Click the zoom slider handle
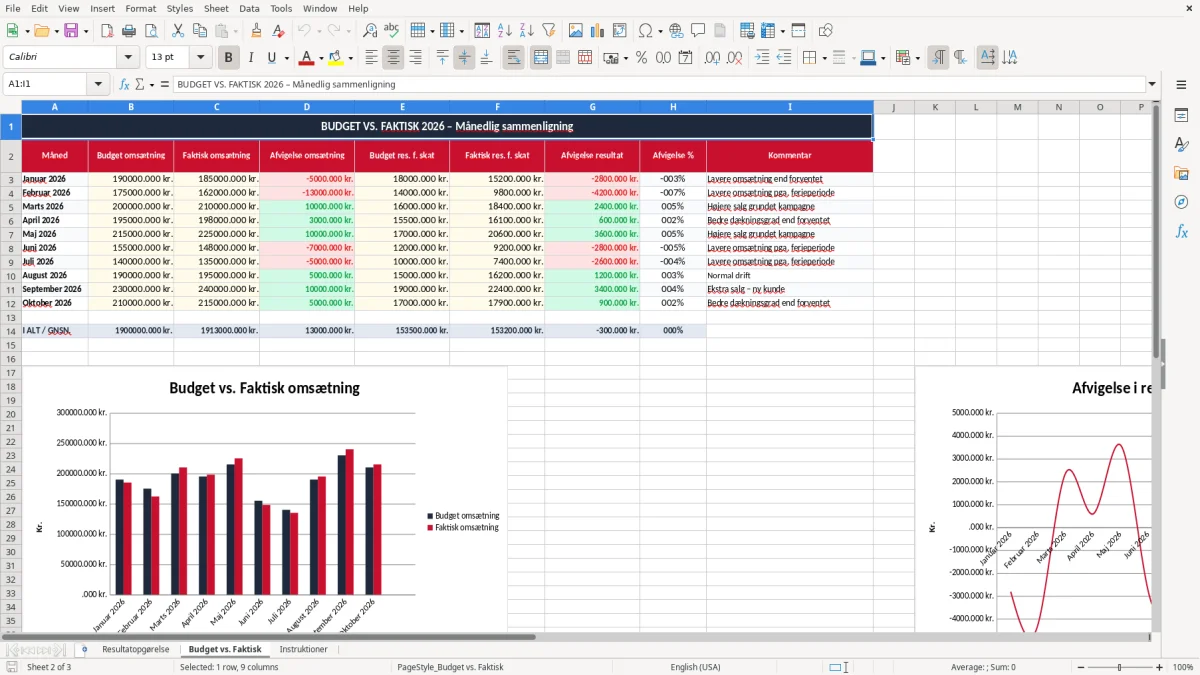The image size is (1200, 675). click(x=1119, y=667)
